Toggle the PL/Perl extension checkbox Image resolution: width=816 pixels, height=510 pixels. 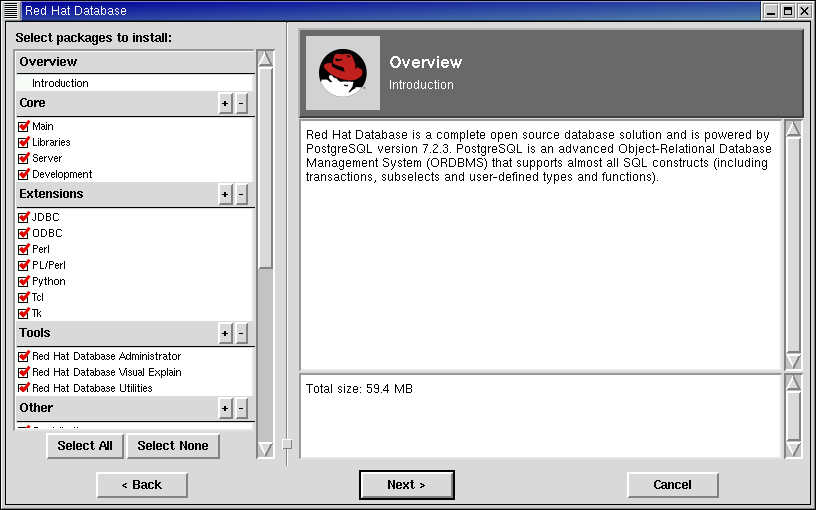(x=23, y=265)
